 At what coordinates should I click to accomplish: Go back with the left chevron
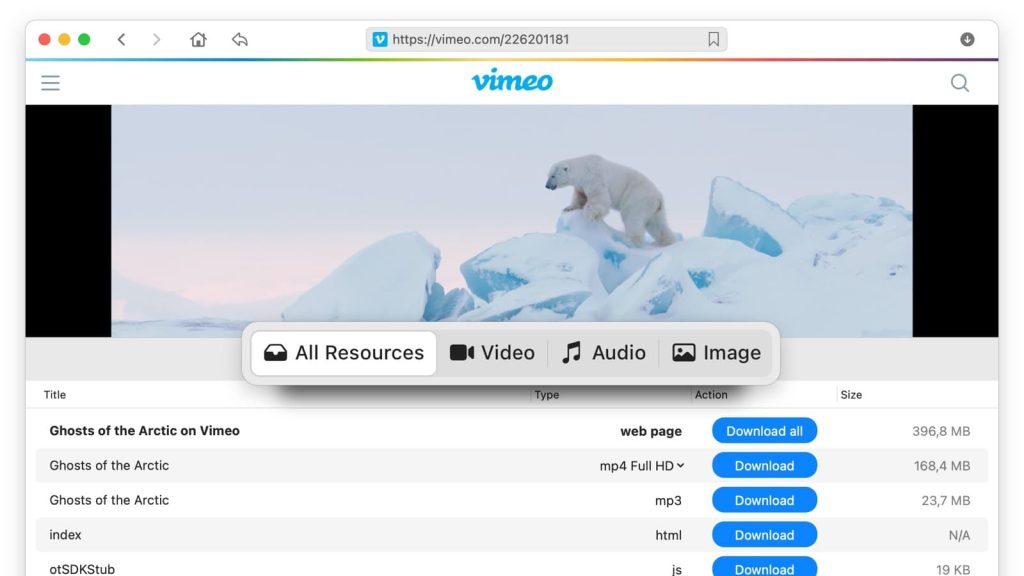(x=121, y=39)
